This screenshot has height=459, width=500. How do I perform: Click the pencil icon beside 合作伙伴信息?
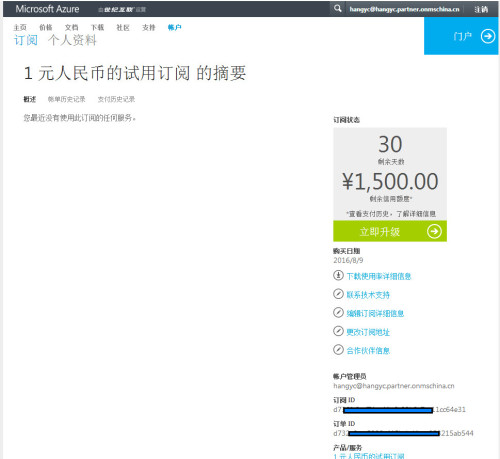click(338, 350)
